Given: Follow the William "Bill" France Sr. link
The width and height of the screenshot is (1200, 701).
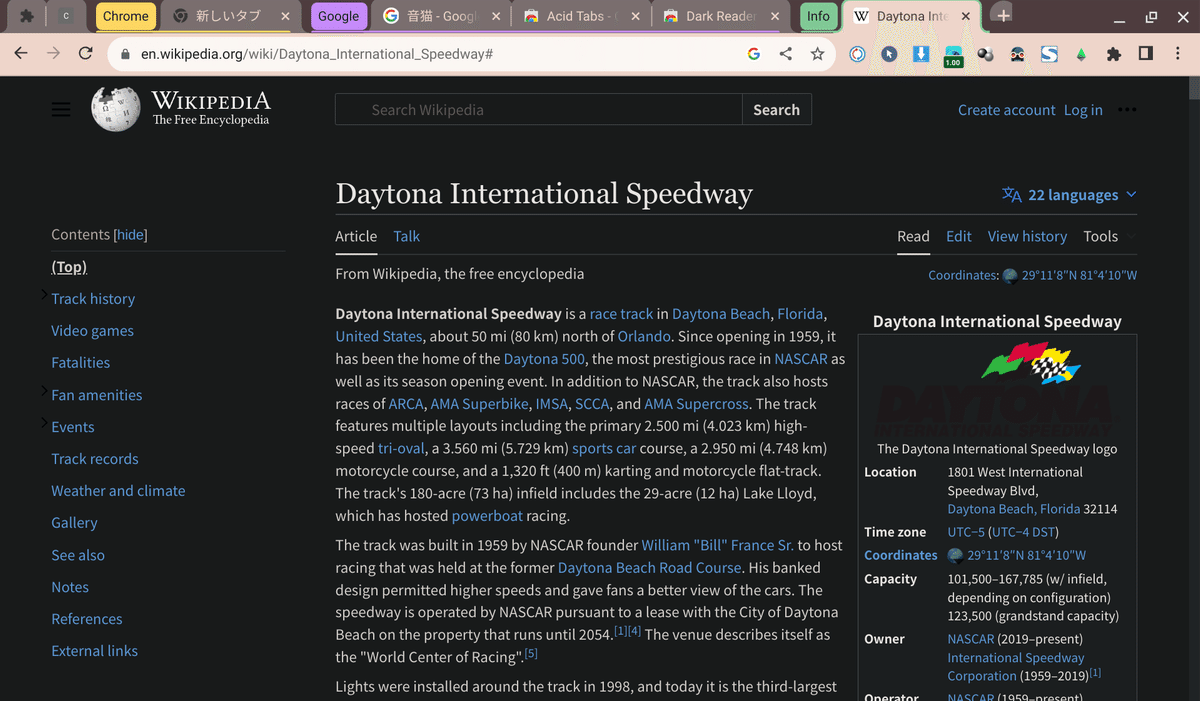Looking at the screenshot, I should point(717,545).
